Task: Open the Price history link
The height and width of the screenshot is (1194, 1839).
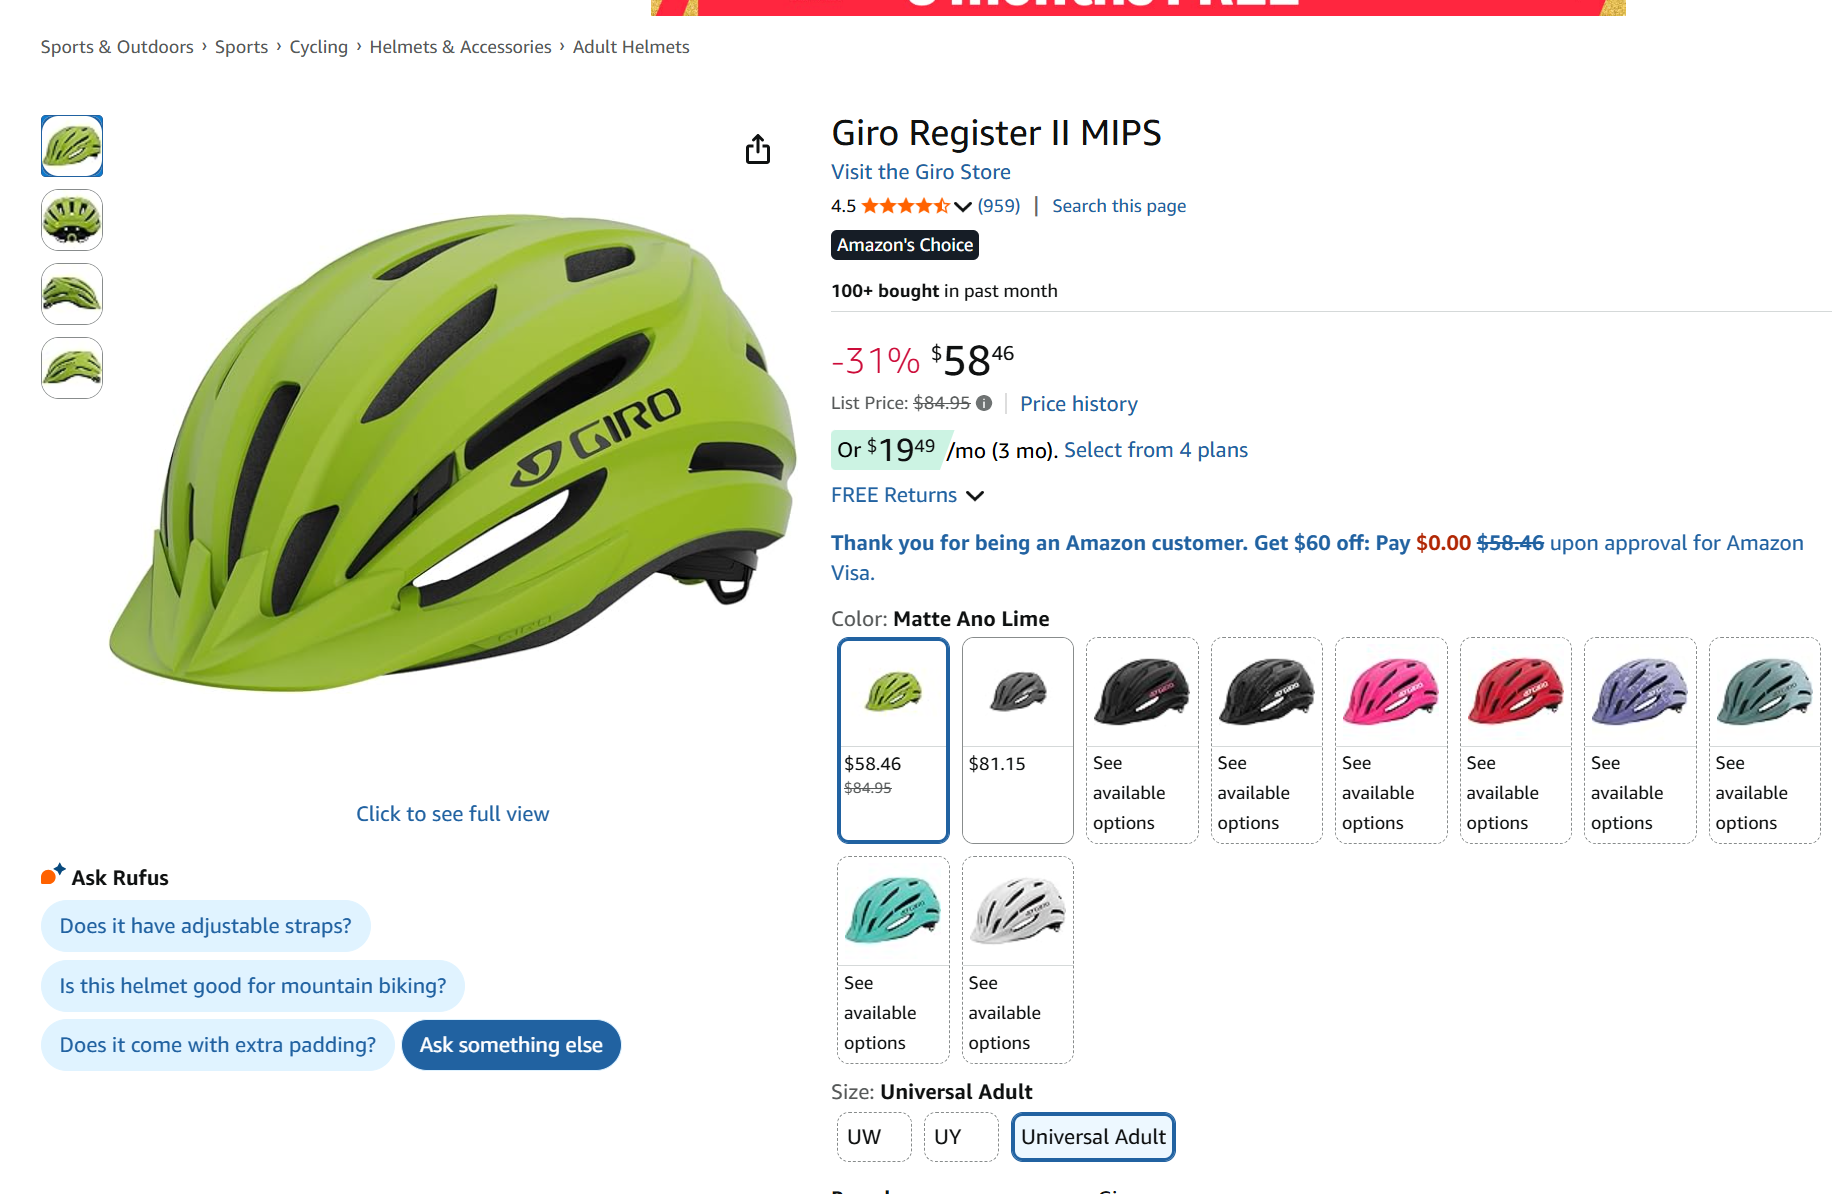Action: (1078, 404)
